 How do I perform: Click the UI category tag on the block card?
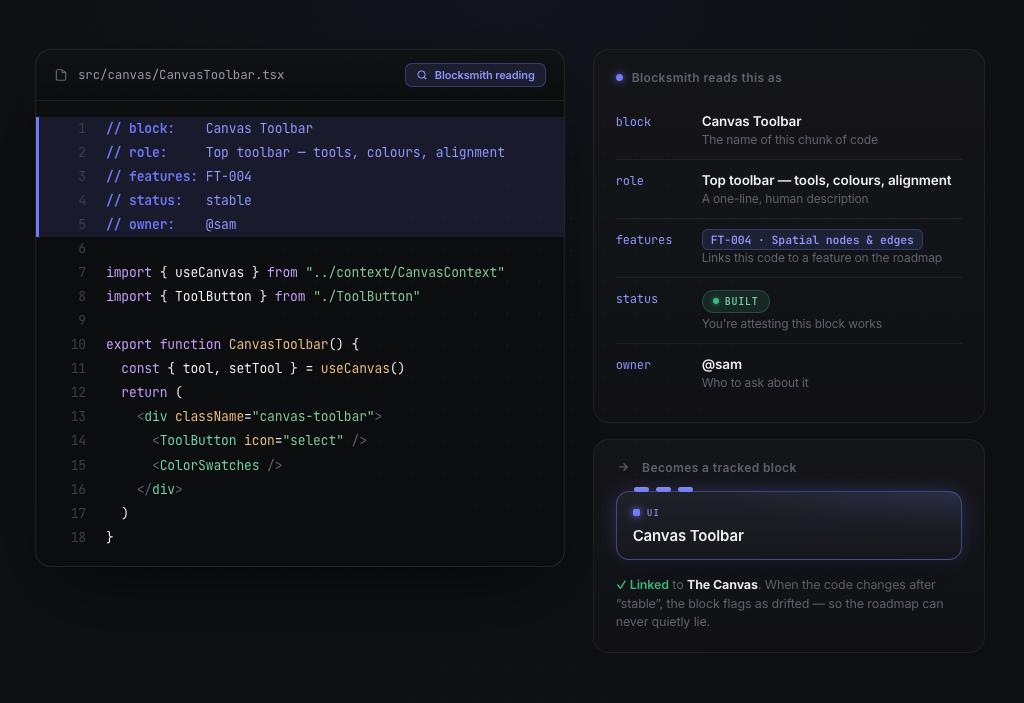[x=646, y=513]
